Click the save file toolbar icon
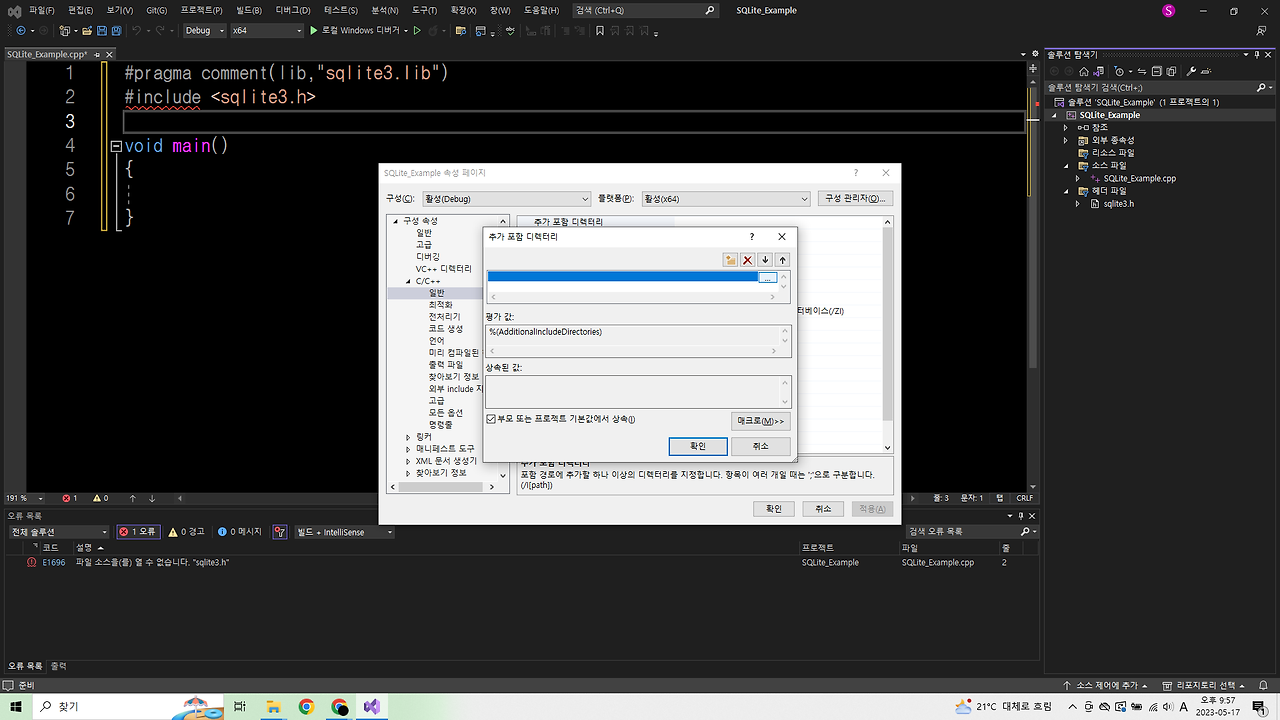 tap(102, 31)
